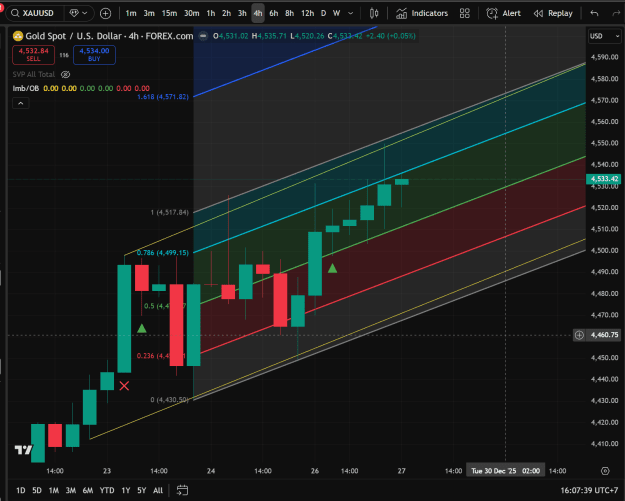This screenshot has width=625, height=501.
Task: Select the 30m timeframe
Action: [191, 13]
